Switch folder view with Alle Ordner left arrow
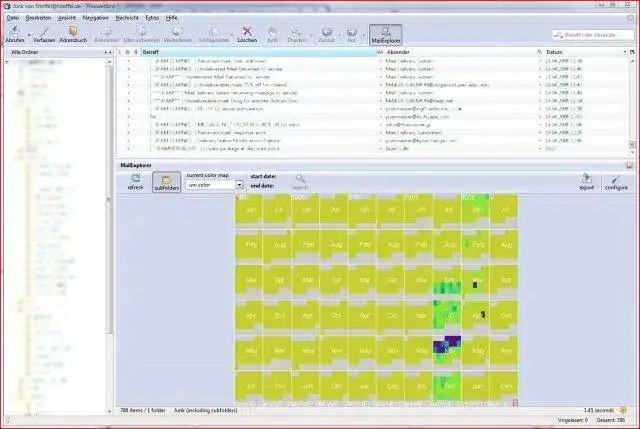 (x=106, y=52)
